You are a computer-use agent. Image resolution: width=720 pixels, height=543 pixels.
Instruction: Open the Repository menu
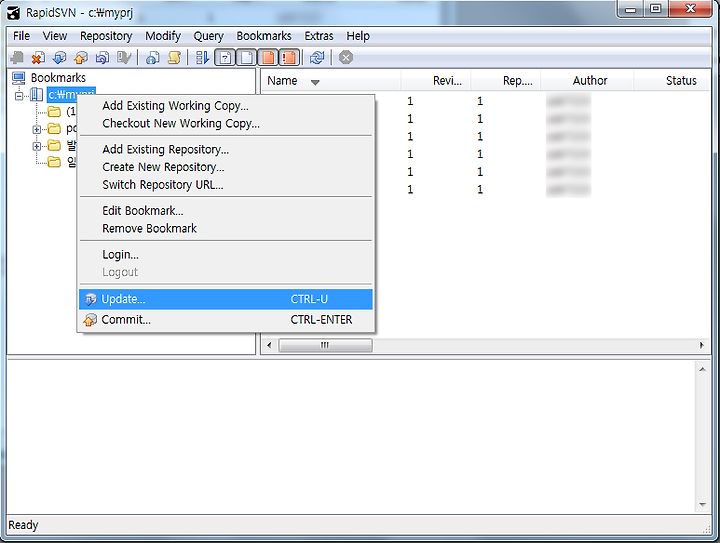[x=106, y=36]
